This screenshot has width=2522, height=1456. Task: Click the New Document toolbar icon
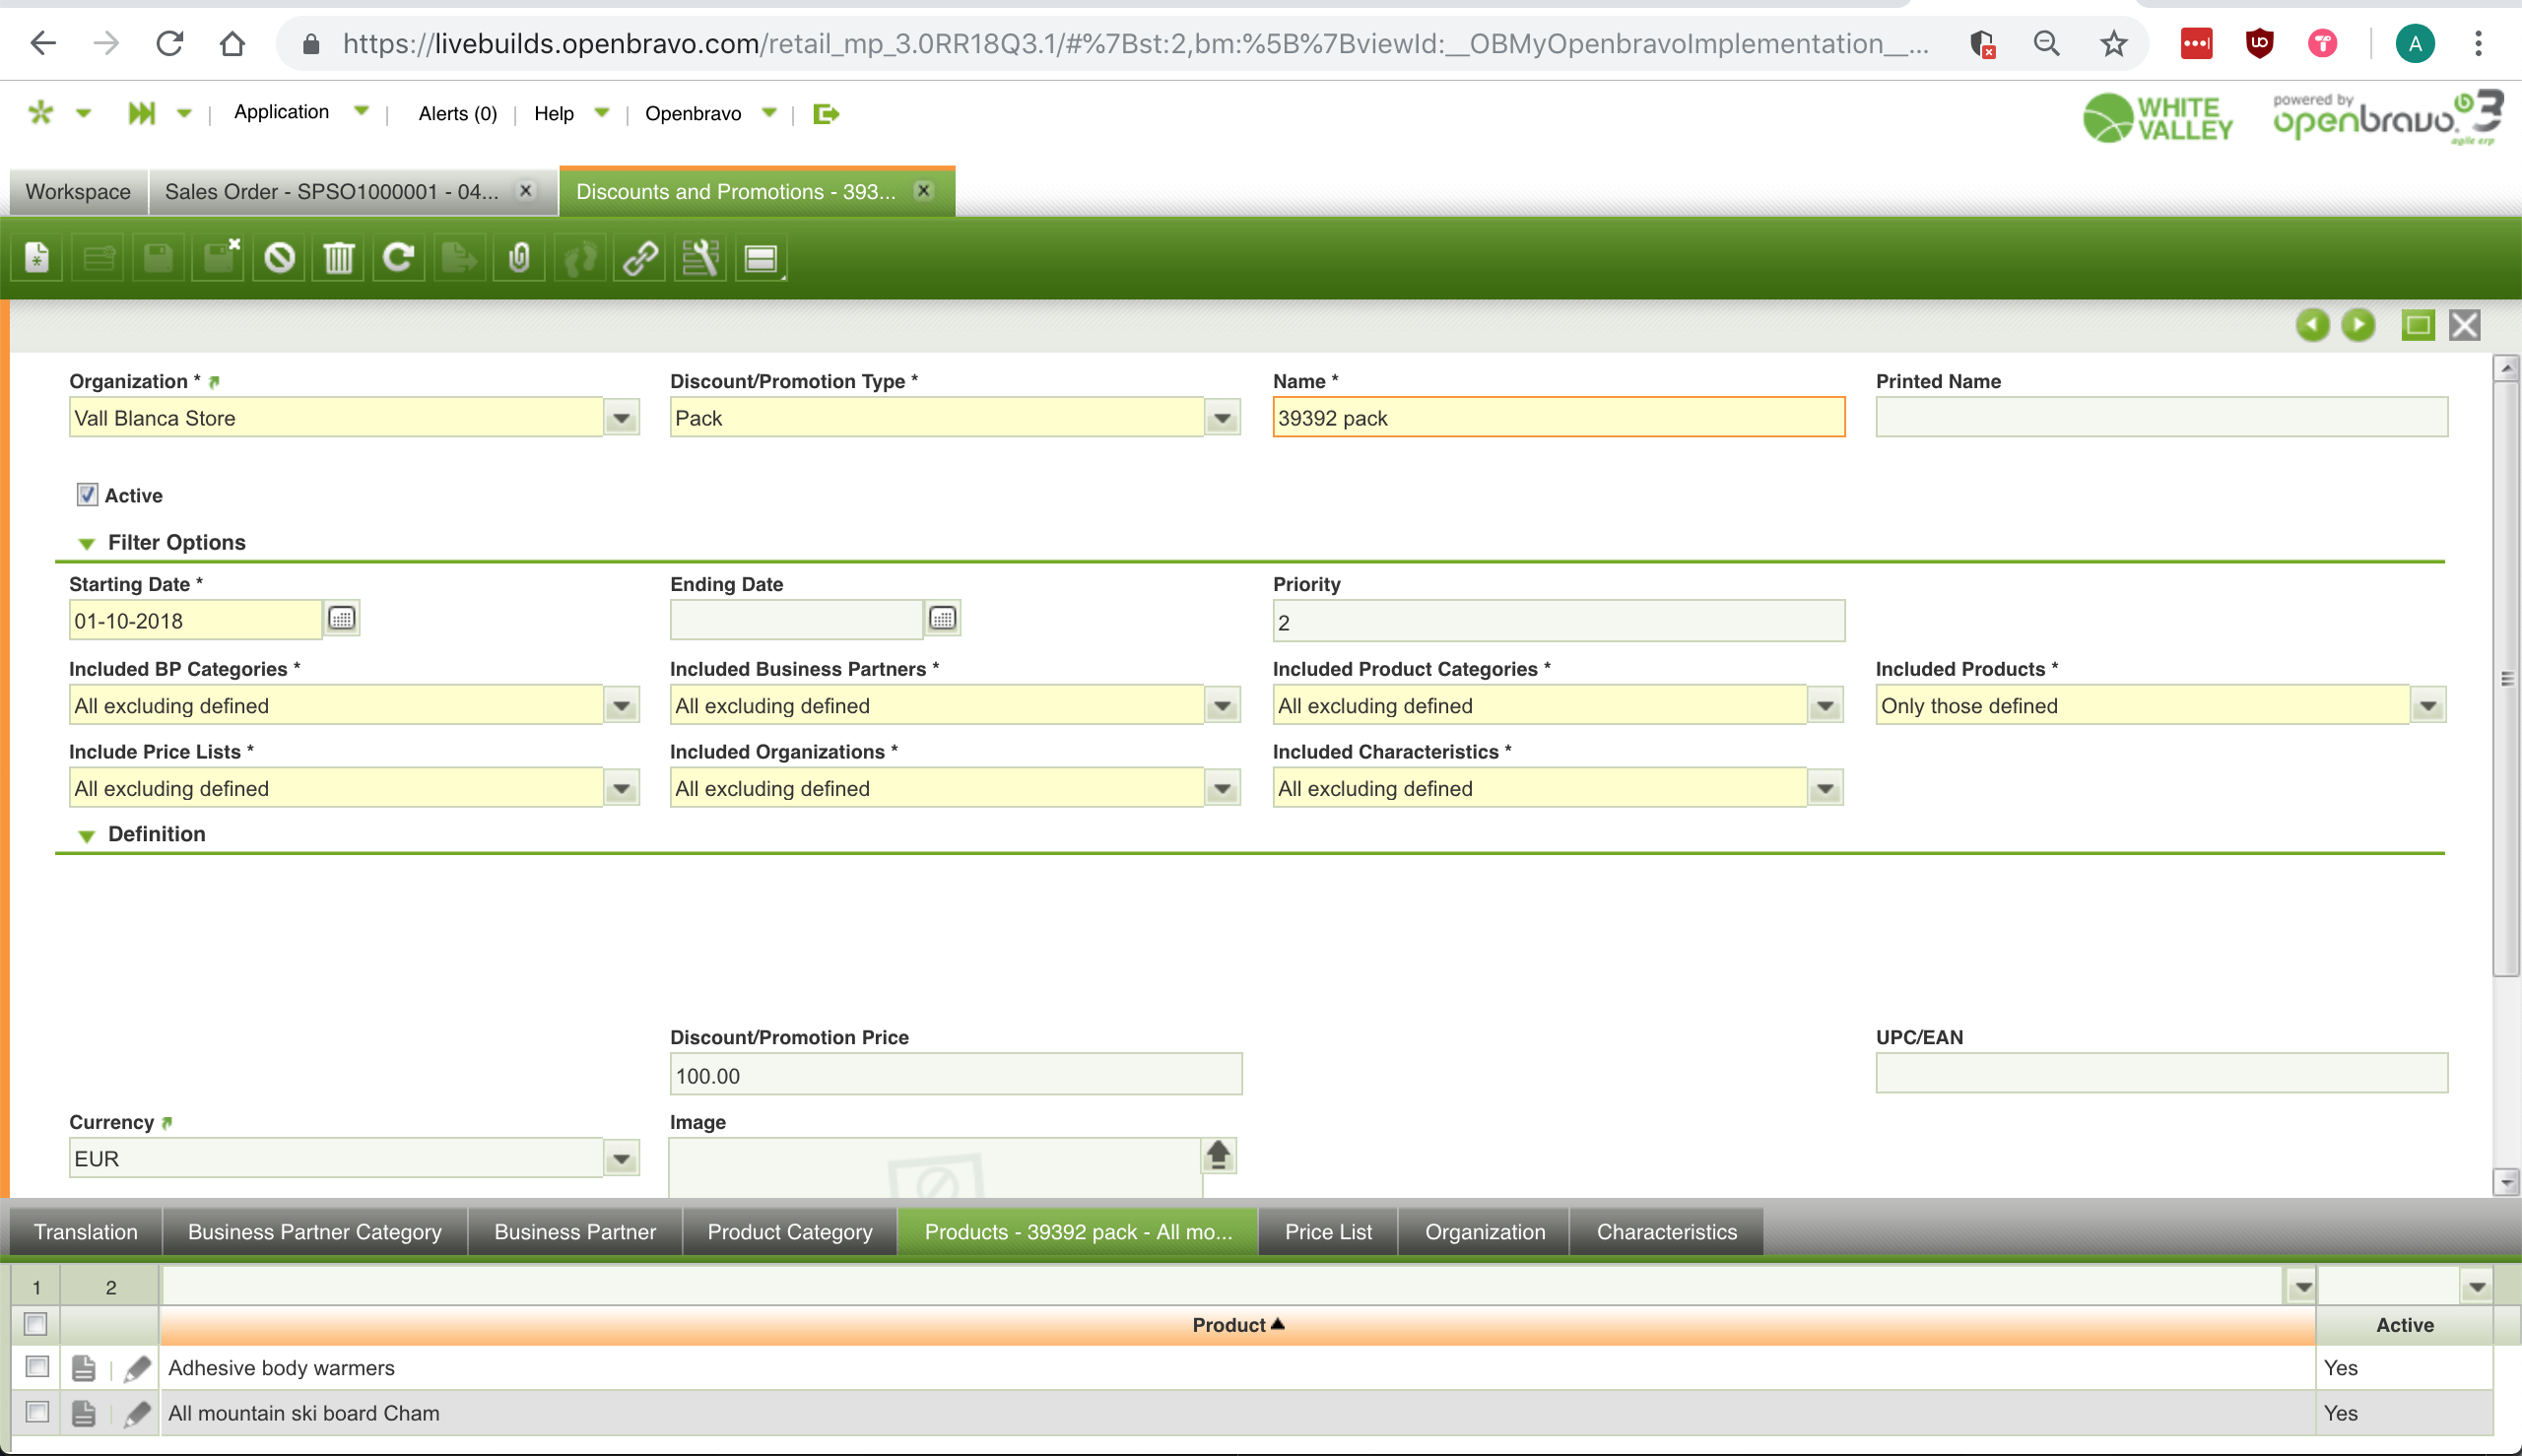point(37,259)
